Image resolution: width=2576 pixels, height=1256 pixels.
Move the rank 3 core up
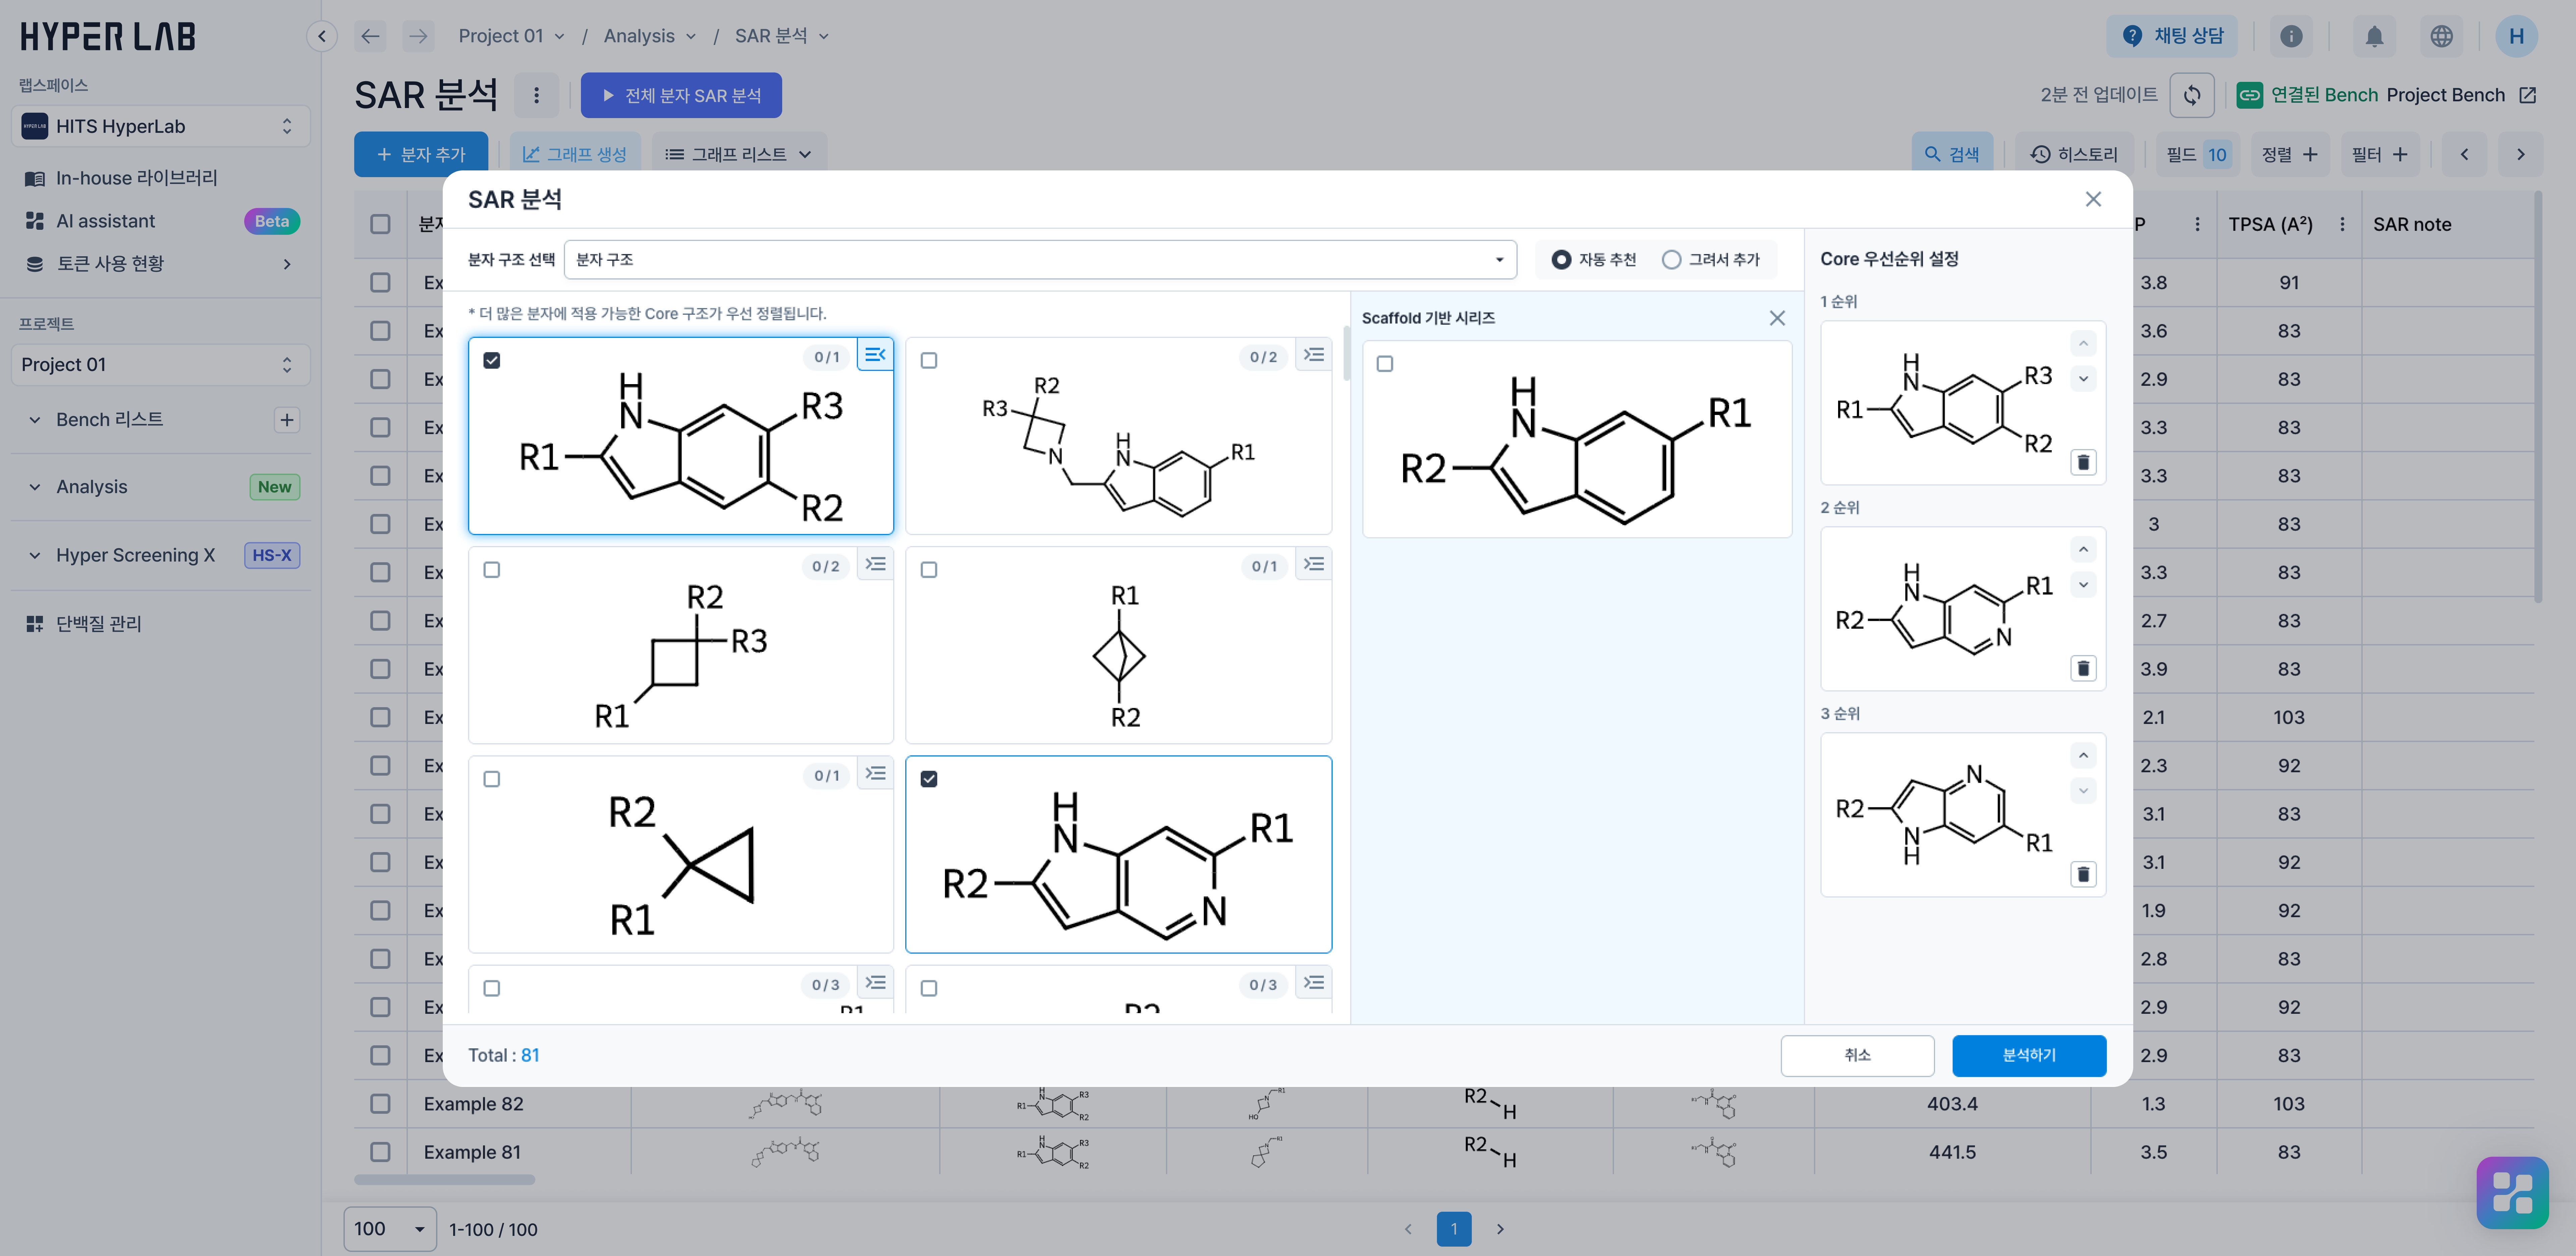click(2083, 756)
